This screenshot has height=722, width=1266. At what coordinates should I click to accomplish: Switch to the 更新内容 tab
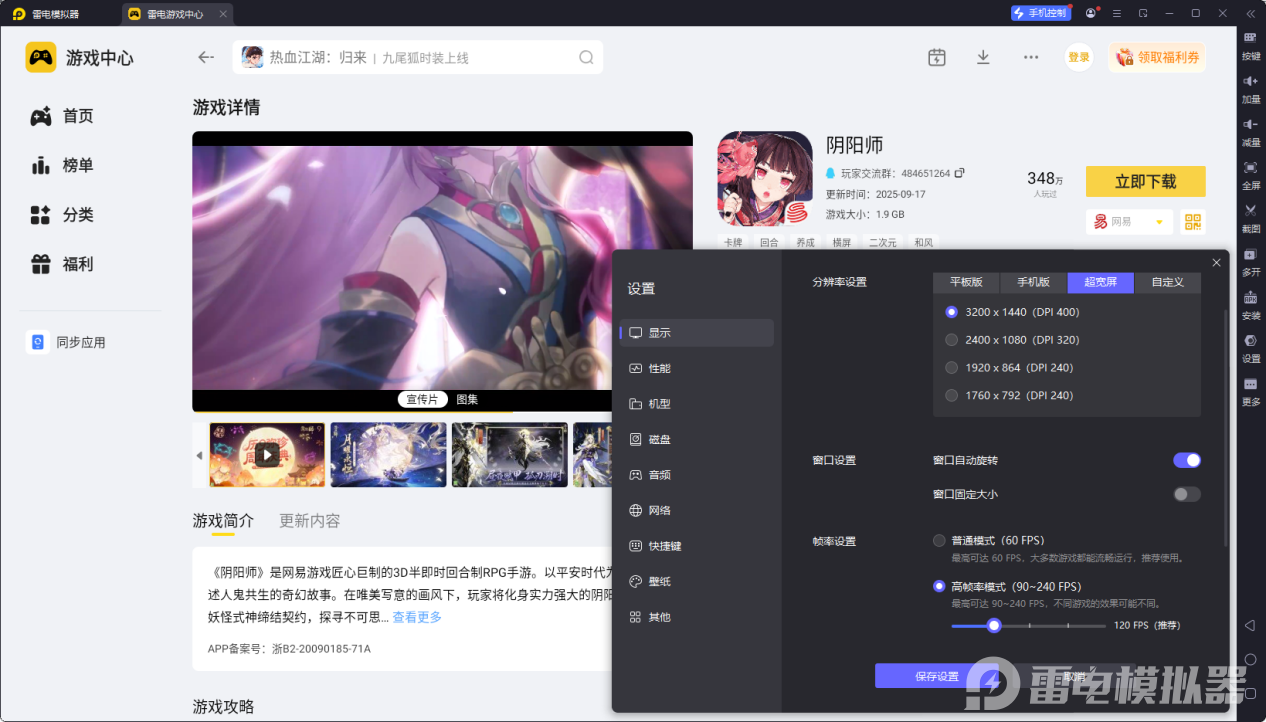[310, 521]
